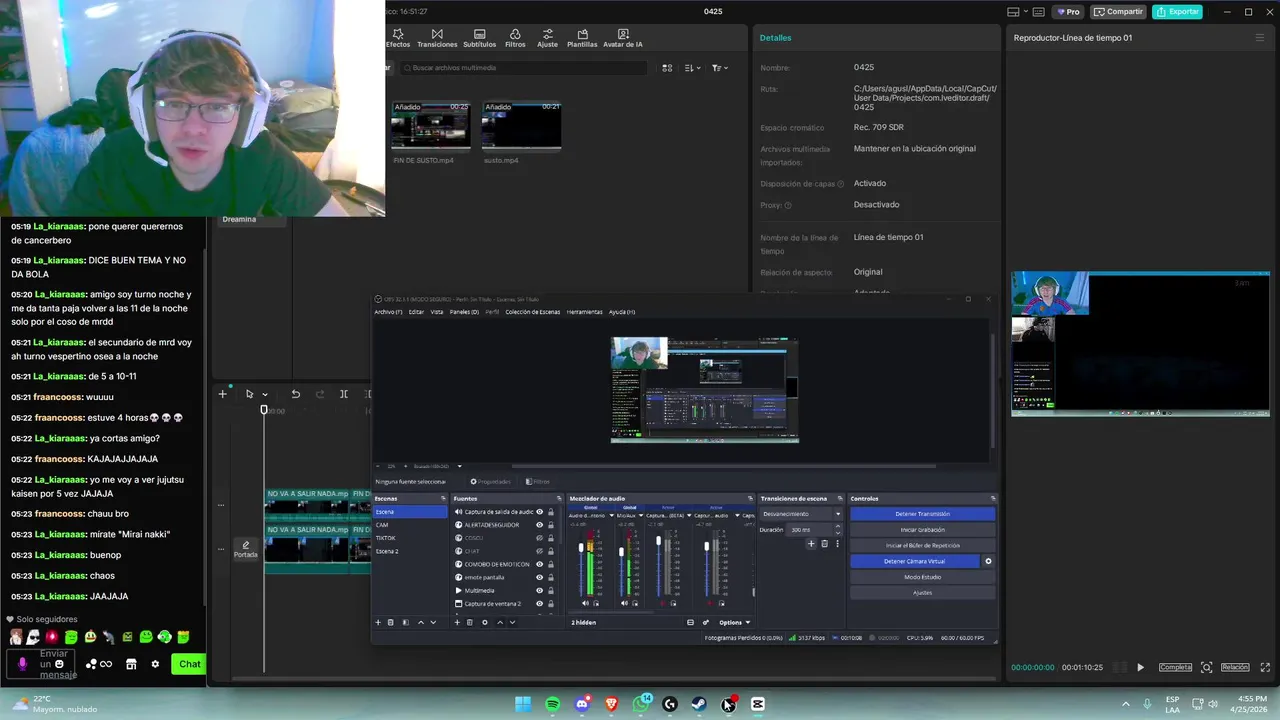Open the player panel hamburger menu

click(x=1259, y=38)
